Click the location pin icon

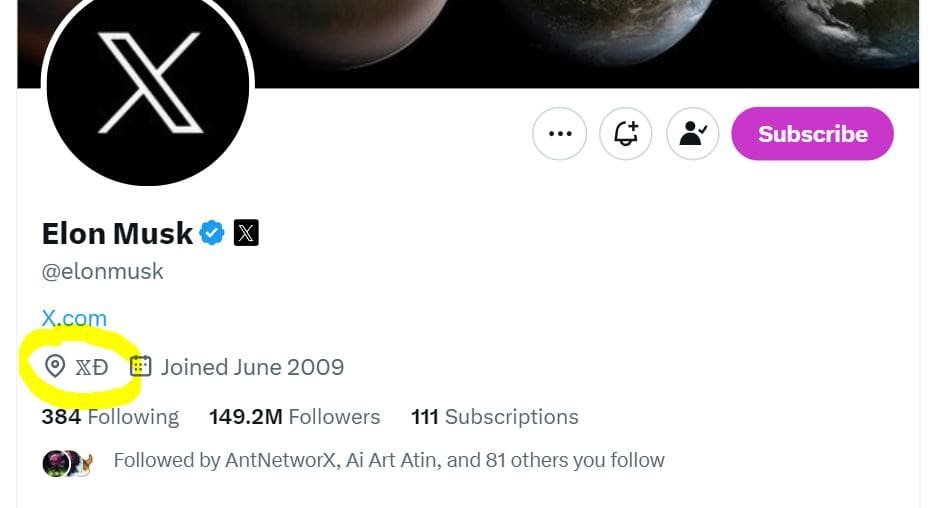click(56, 367)
